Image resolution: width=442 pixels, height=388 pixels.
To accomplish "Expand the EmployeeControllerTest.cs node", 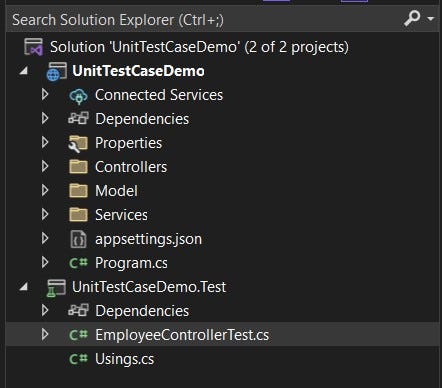I will click(45, 335).
